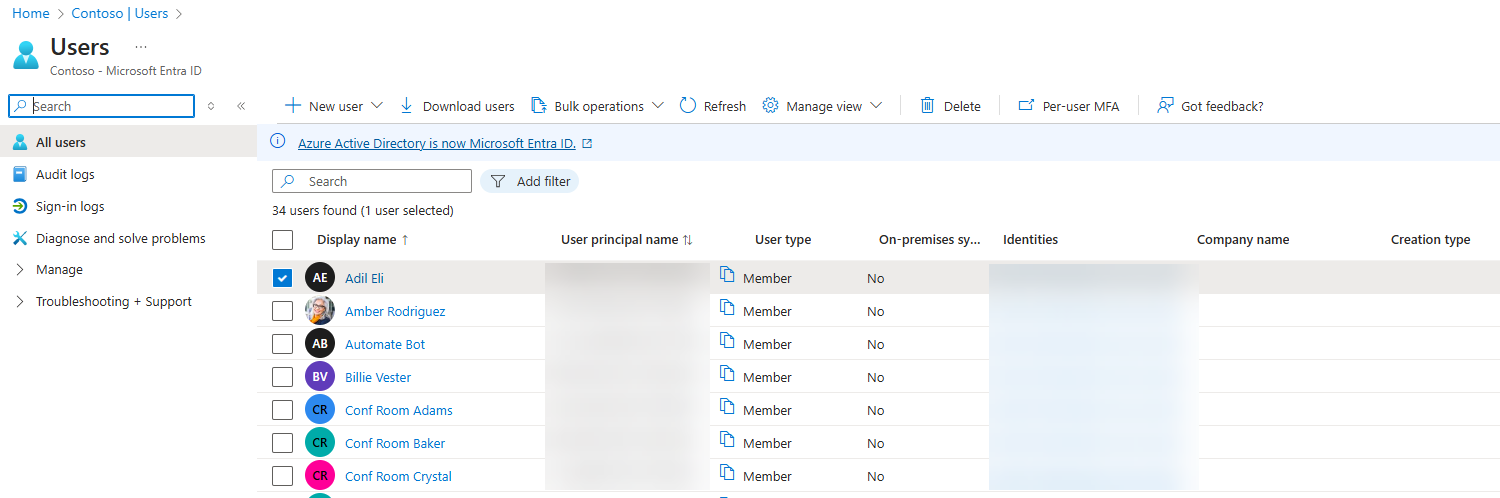Click the Download users arrow icon
The height and width of the screenshot is (498, 1500).
(407, 106)
